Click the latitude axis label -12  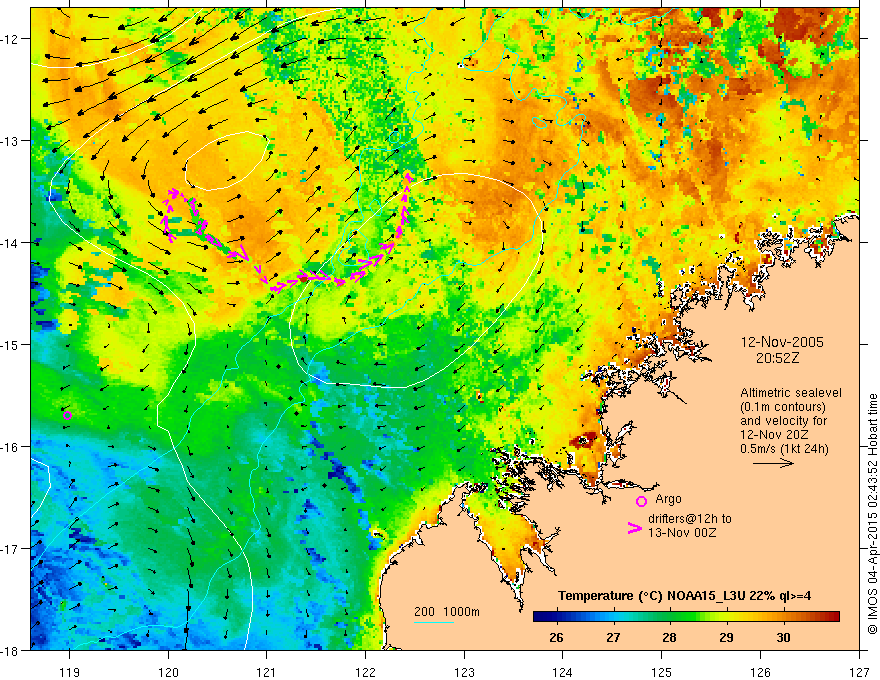(11, 39)
